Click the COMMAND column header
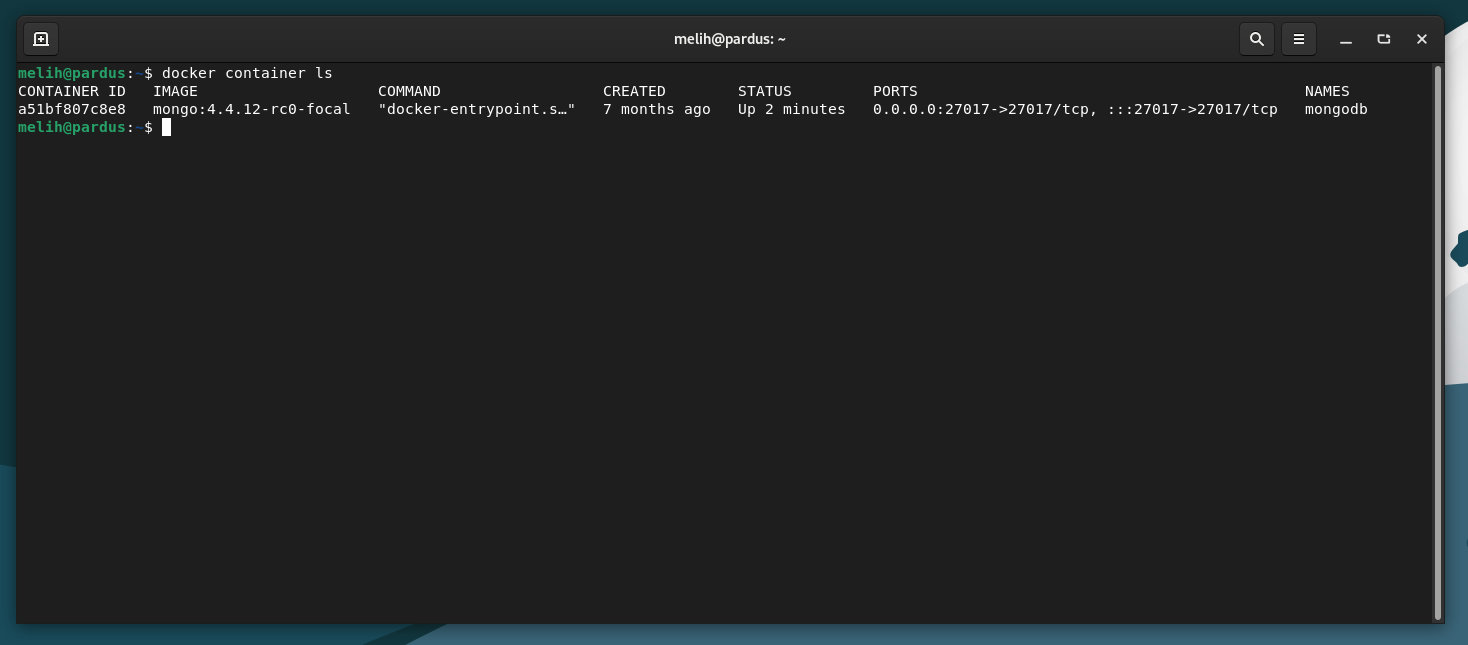1468x645 pixels. (x=409, y=91)
